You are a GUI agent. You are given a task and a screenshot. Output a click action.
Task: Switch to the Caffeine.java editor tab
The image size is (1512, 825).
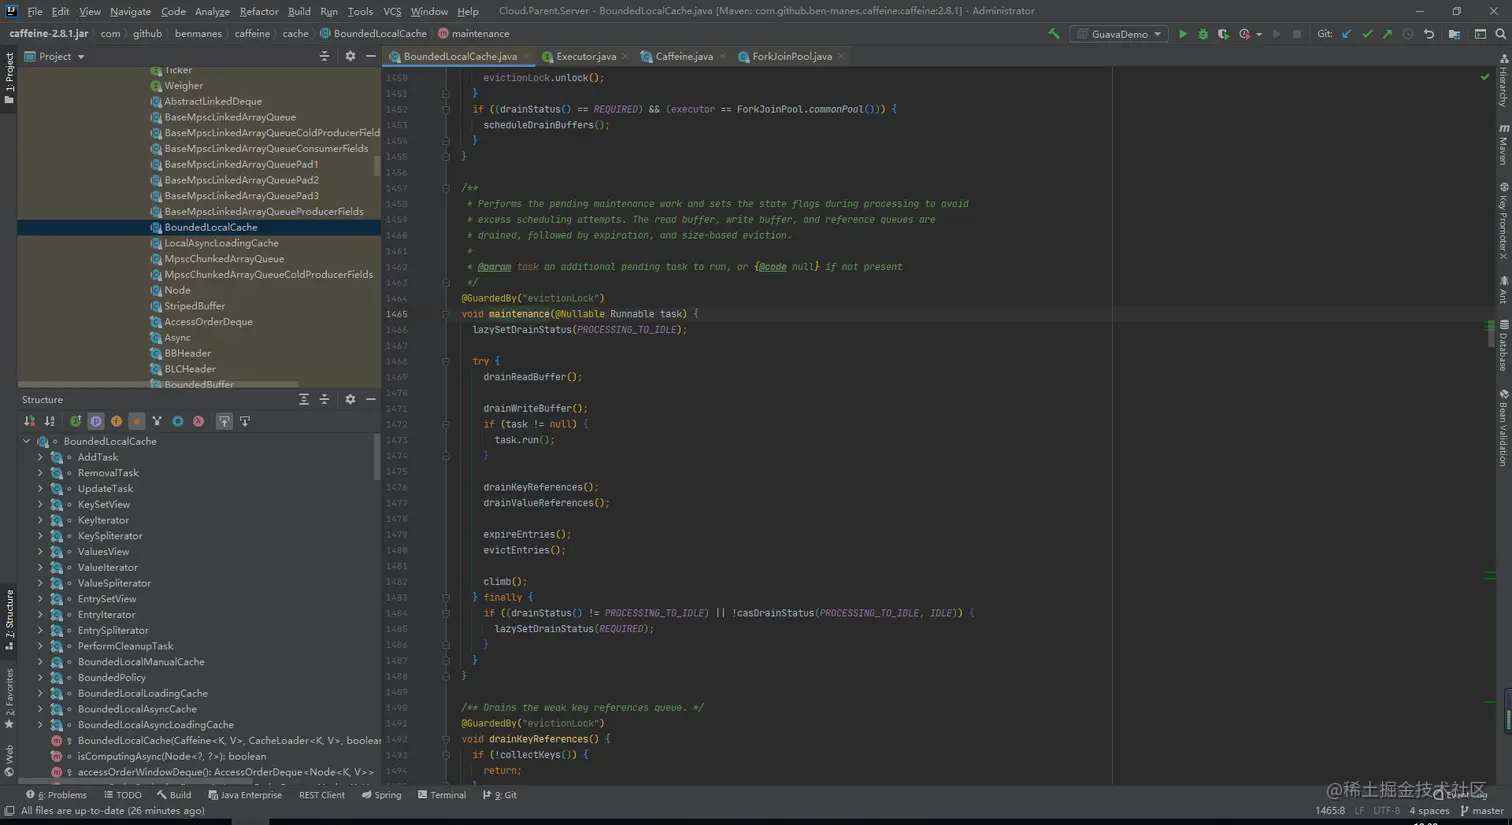[684, 57]
